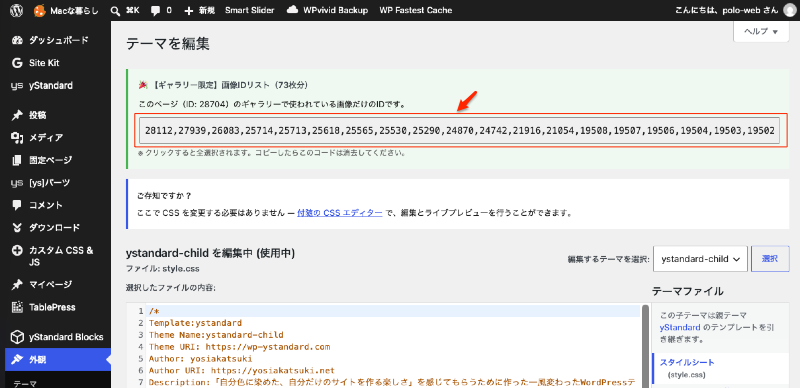Visit site via Macな暮らし icon
The image size is (800, 388).
(39, 10)
